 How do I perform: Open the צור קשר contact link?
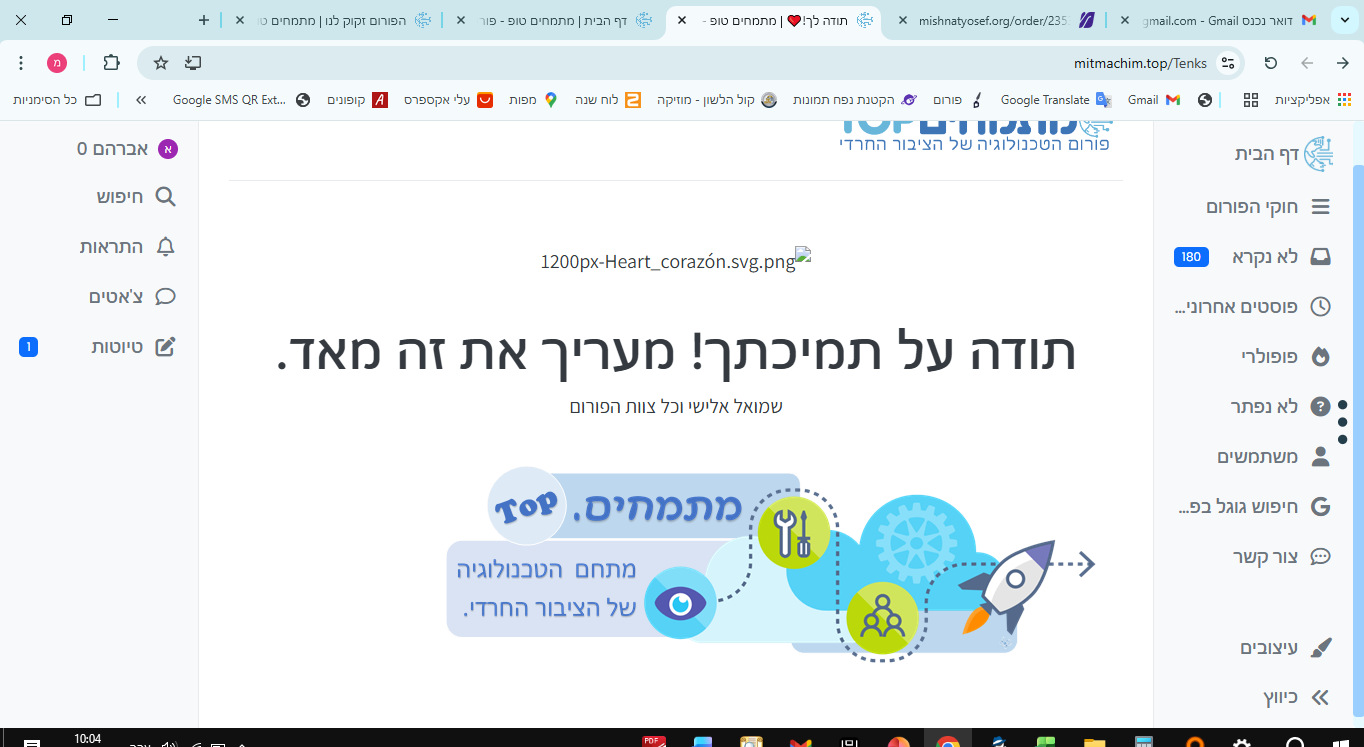(1322, 556)
